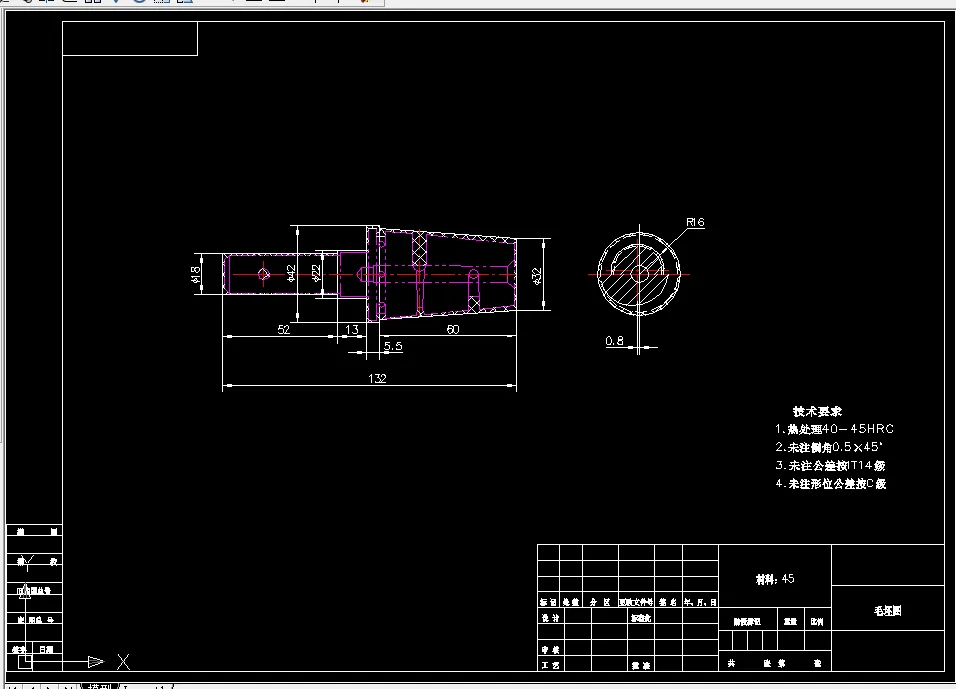Click the ø18 diameter dimension
Viewport: 956px width, 689px height.
click(x=196, y=274)
